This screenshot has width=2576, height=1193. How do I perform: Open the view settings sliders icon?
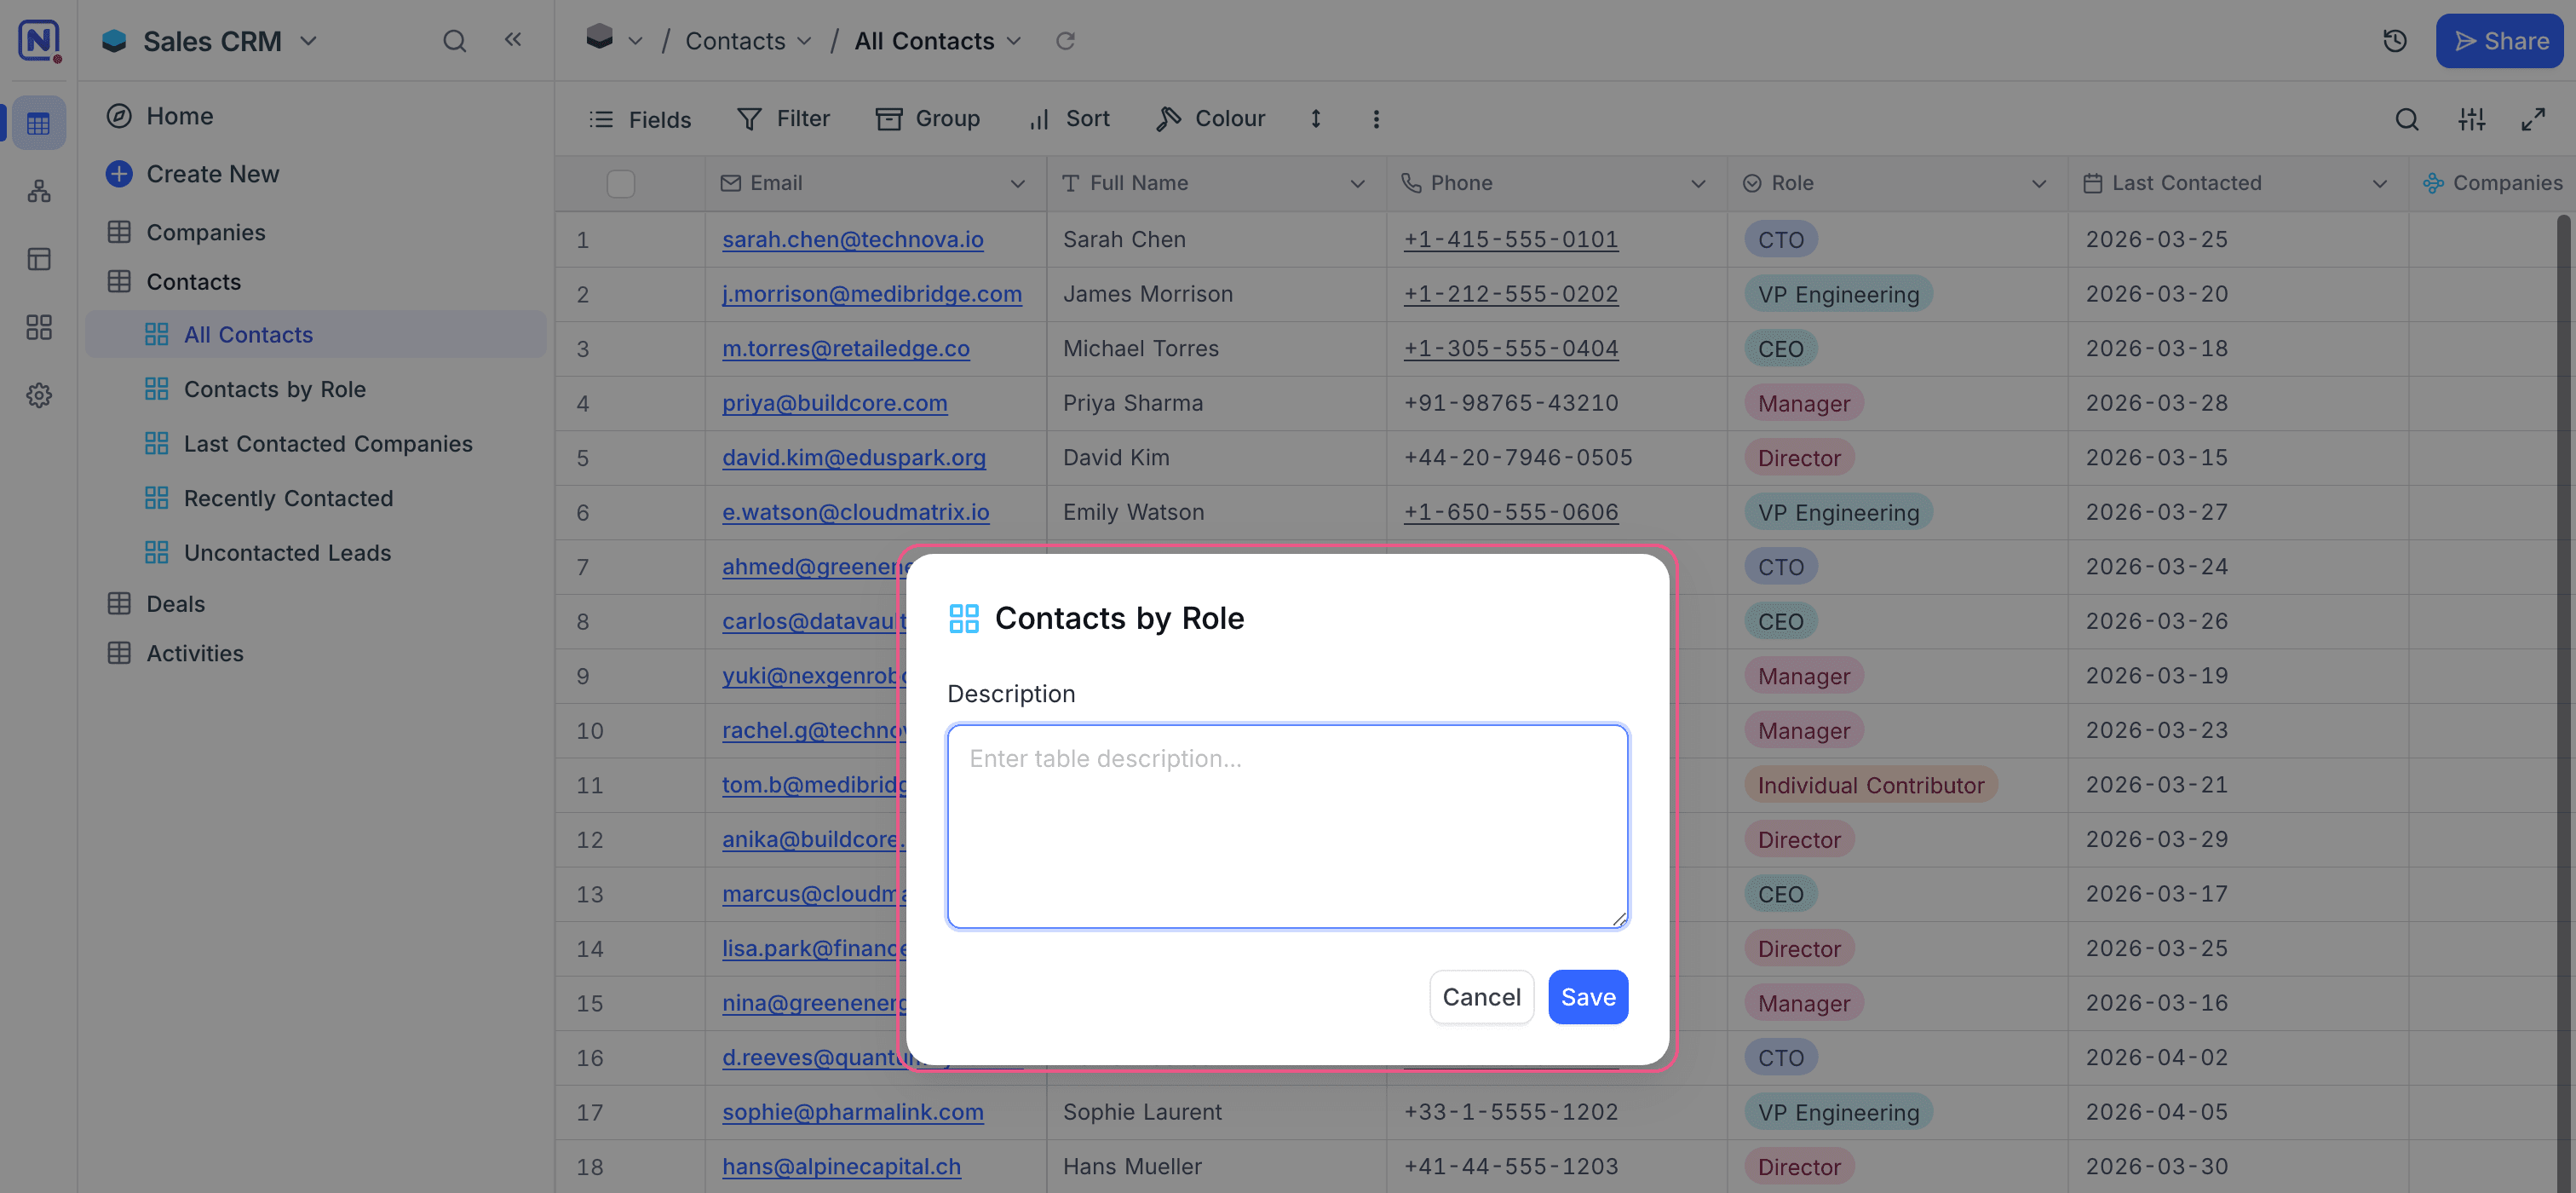pos(2471,120)
